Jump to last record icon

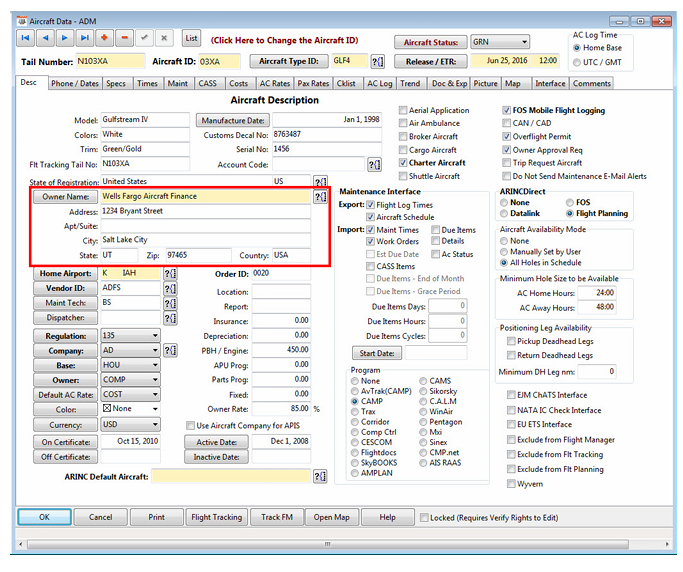(85, 38)
